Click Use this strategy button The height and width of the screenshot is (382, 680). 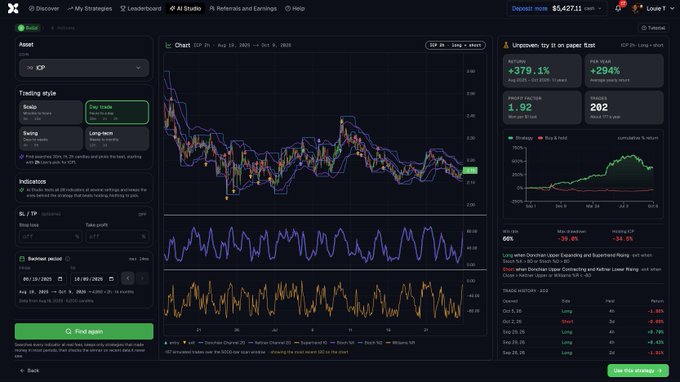(638, 371)
